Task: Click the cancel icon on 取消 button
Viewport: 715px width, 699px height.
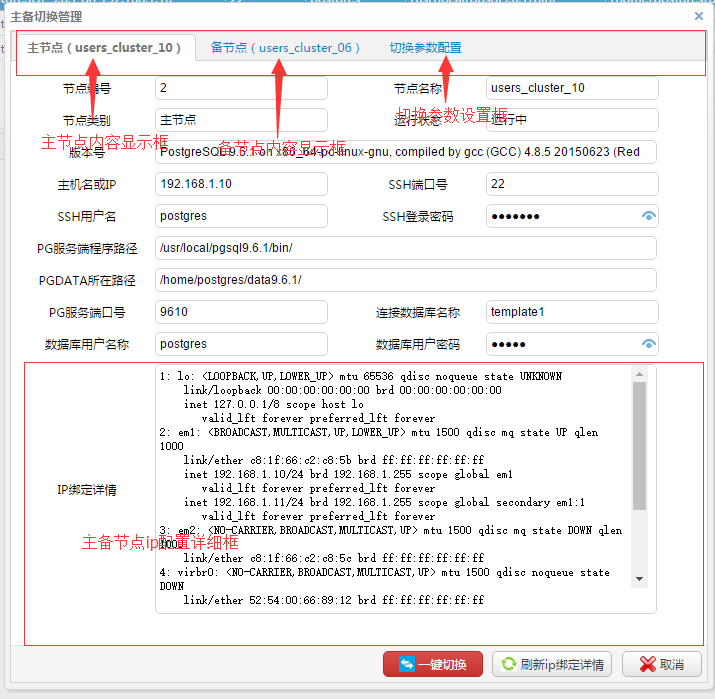Action: (x=645, y=664)
